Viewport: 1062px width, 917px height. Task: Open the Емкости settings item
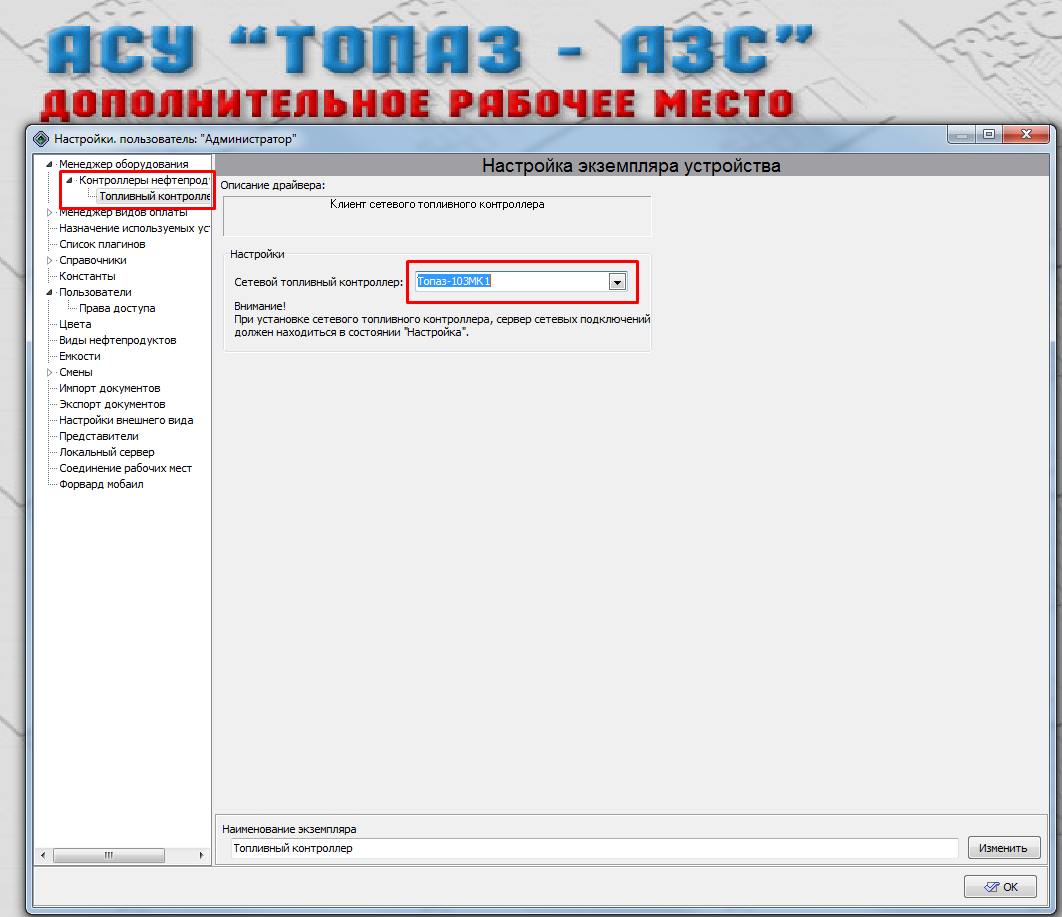(x=80, y=356)
